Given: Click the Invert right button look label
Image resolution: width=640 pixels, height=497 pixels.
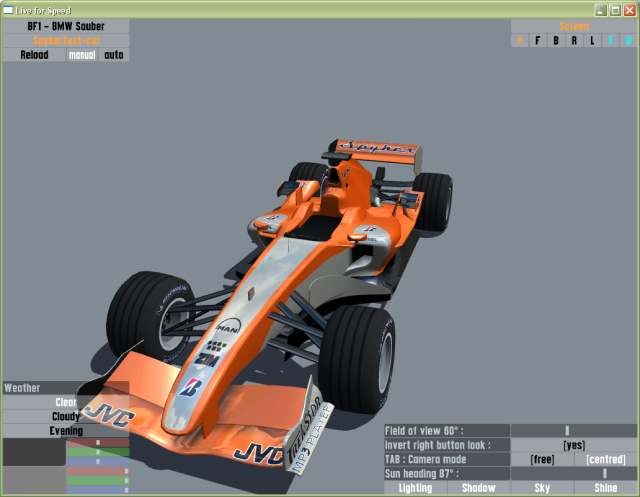Looking at the screenshot, I should [447, 445].
